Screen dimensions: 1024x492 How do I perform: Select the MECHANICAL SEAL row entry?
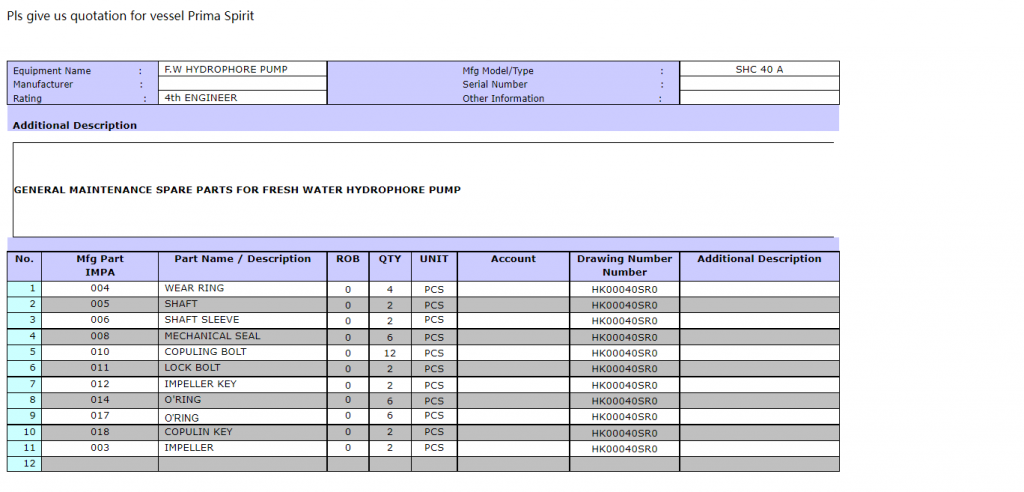tap(243, 336)
